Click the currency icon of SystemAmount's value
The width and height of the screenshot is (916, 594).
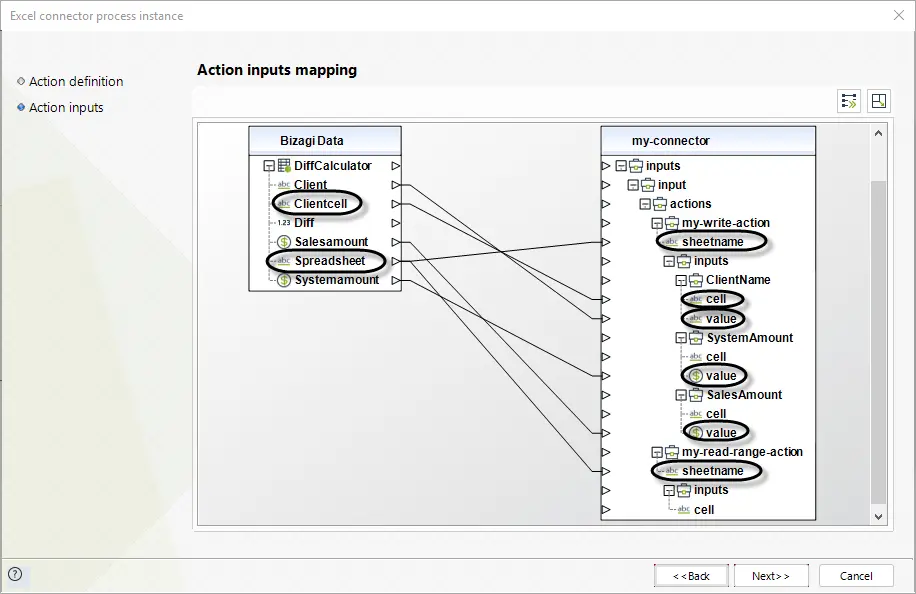coord(696,376)
